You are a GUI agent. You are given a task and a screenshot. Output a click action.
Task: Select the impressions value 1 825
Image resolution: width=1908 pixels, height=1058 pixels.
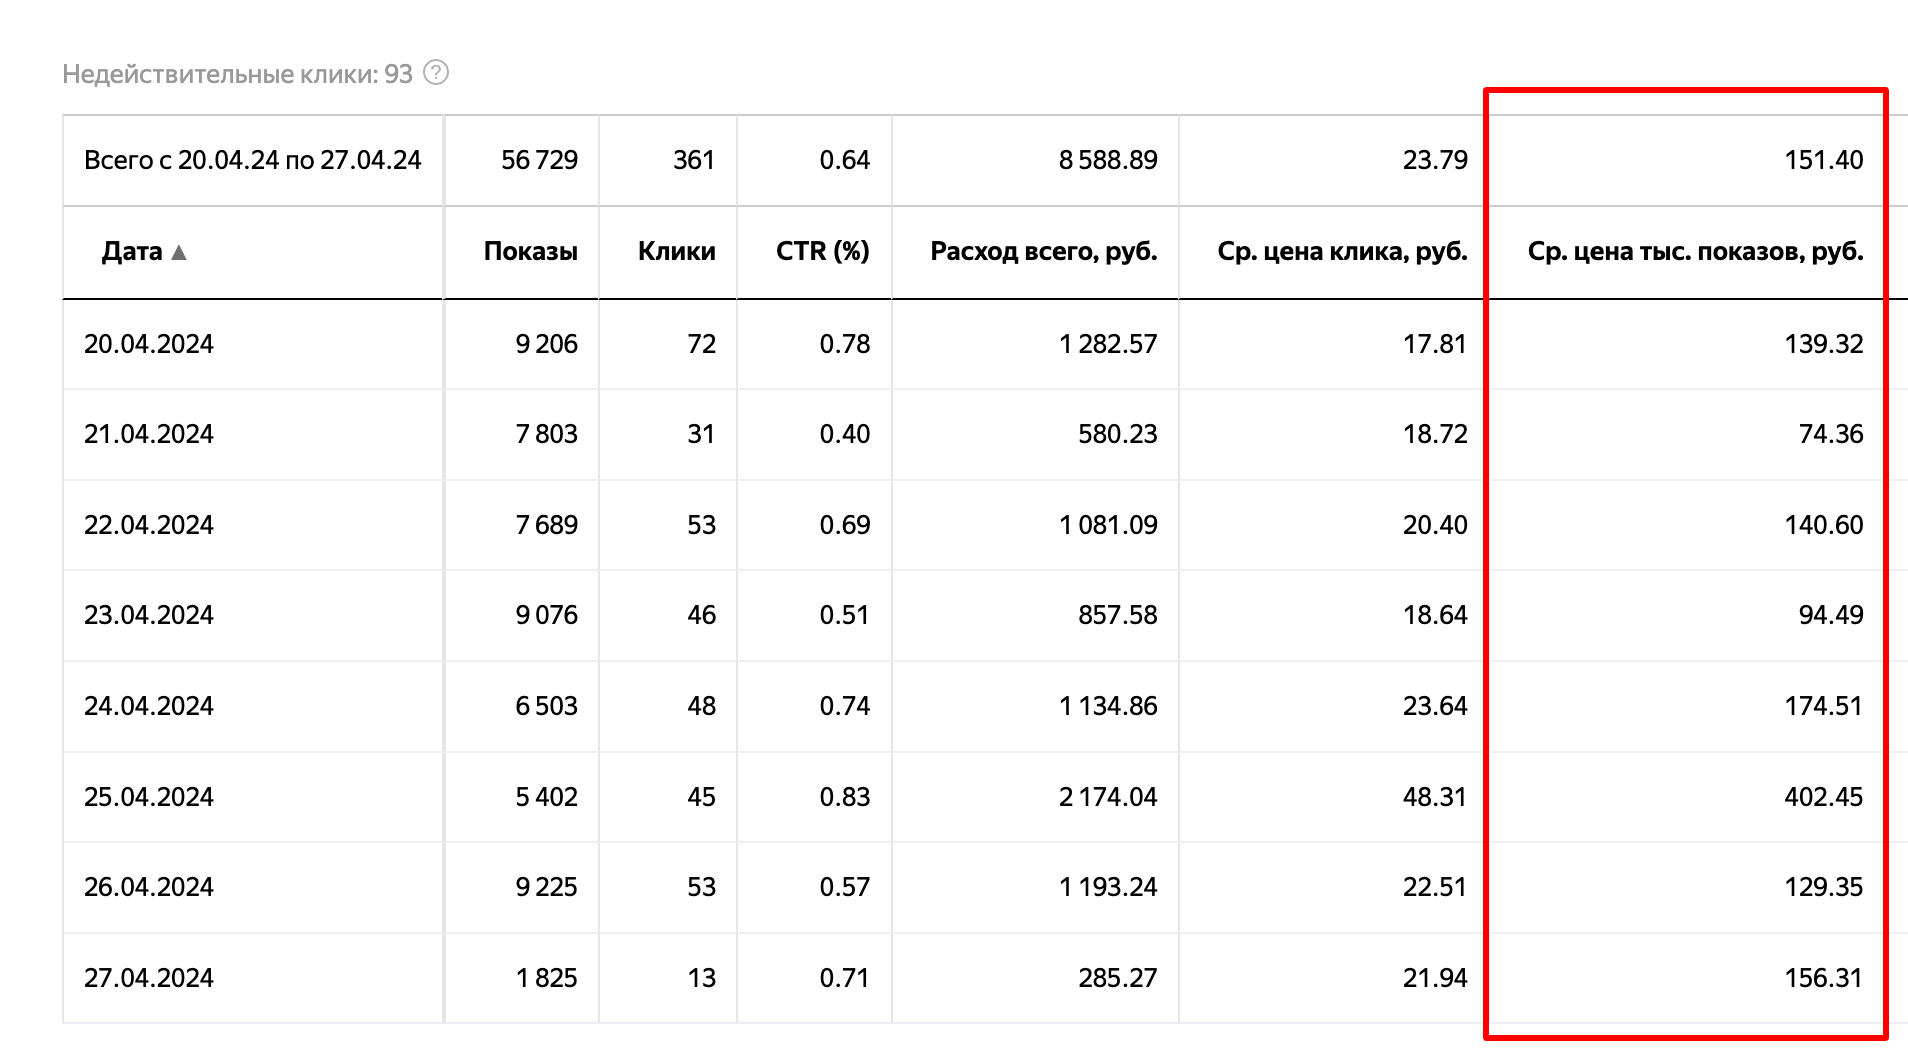(546, 978)
